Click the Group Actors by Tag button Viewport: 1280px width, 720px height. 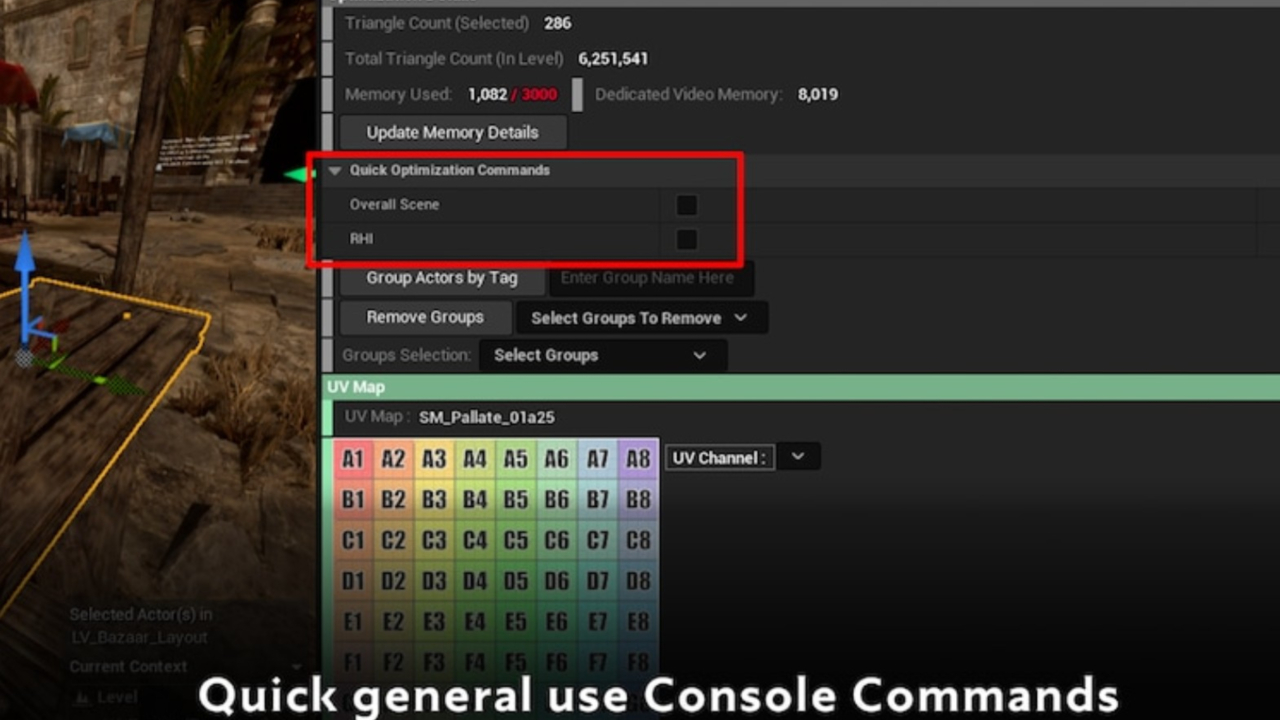[441, 278]
